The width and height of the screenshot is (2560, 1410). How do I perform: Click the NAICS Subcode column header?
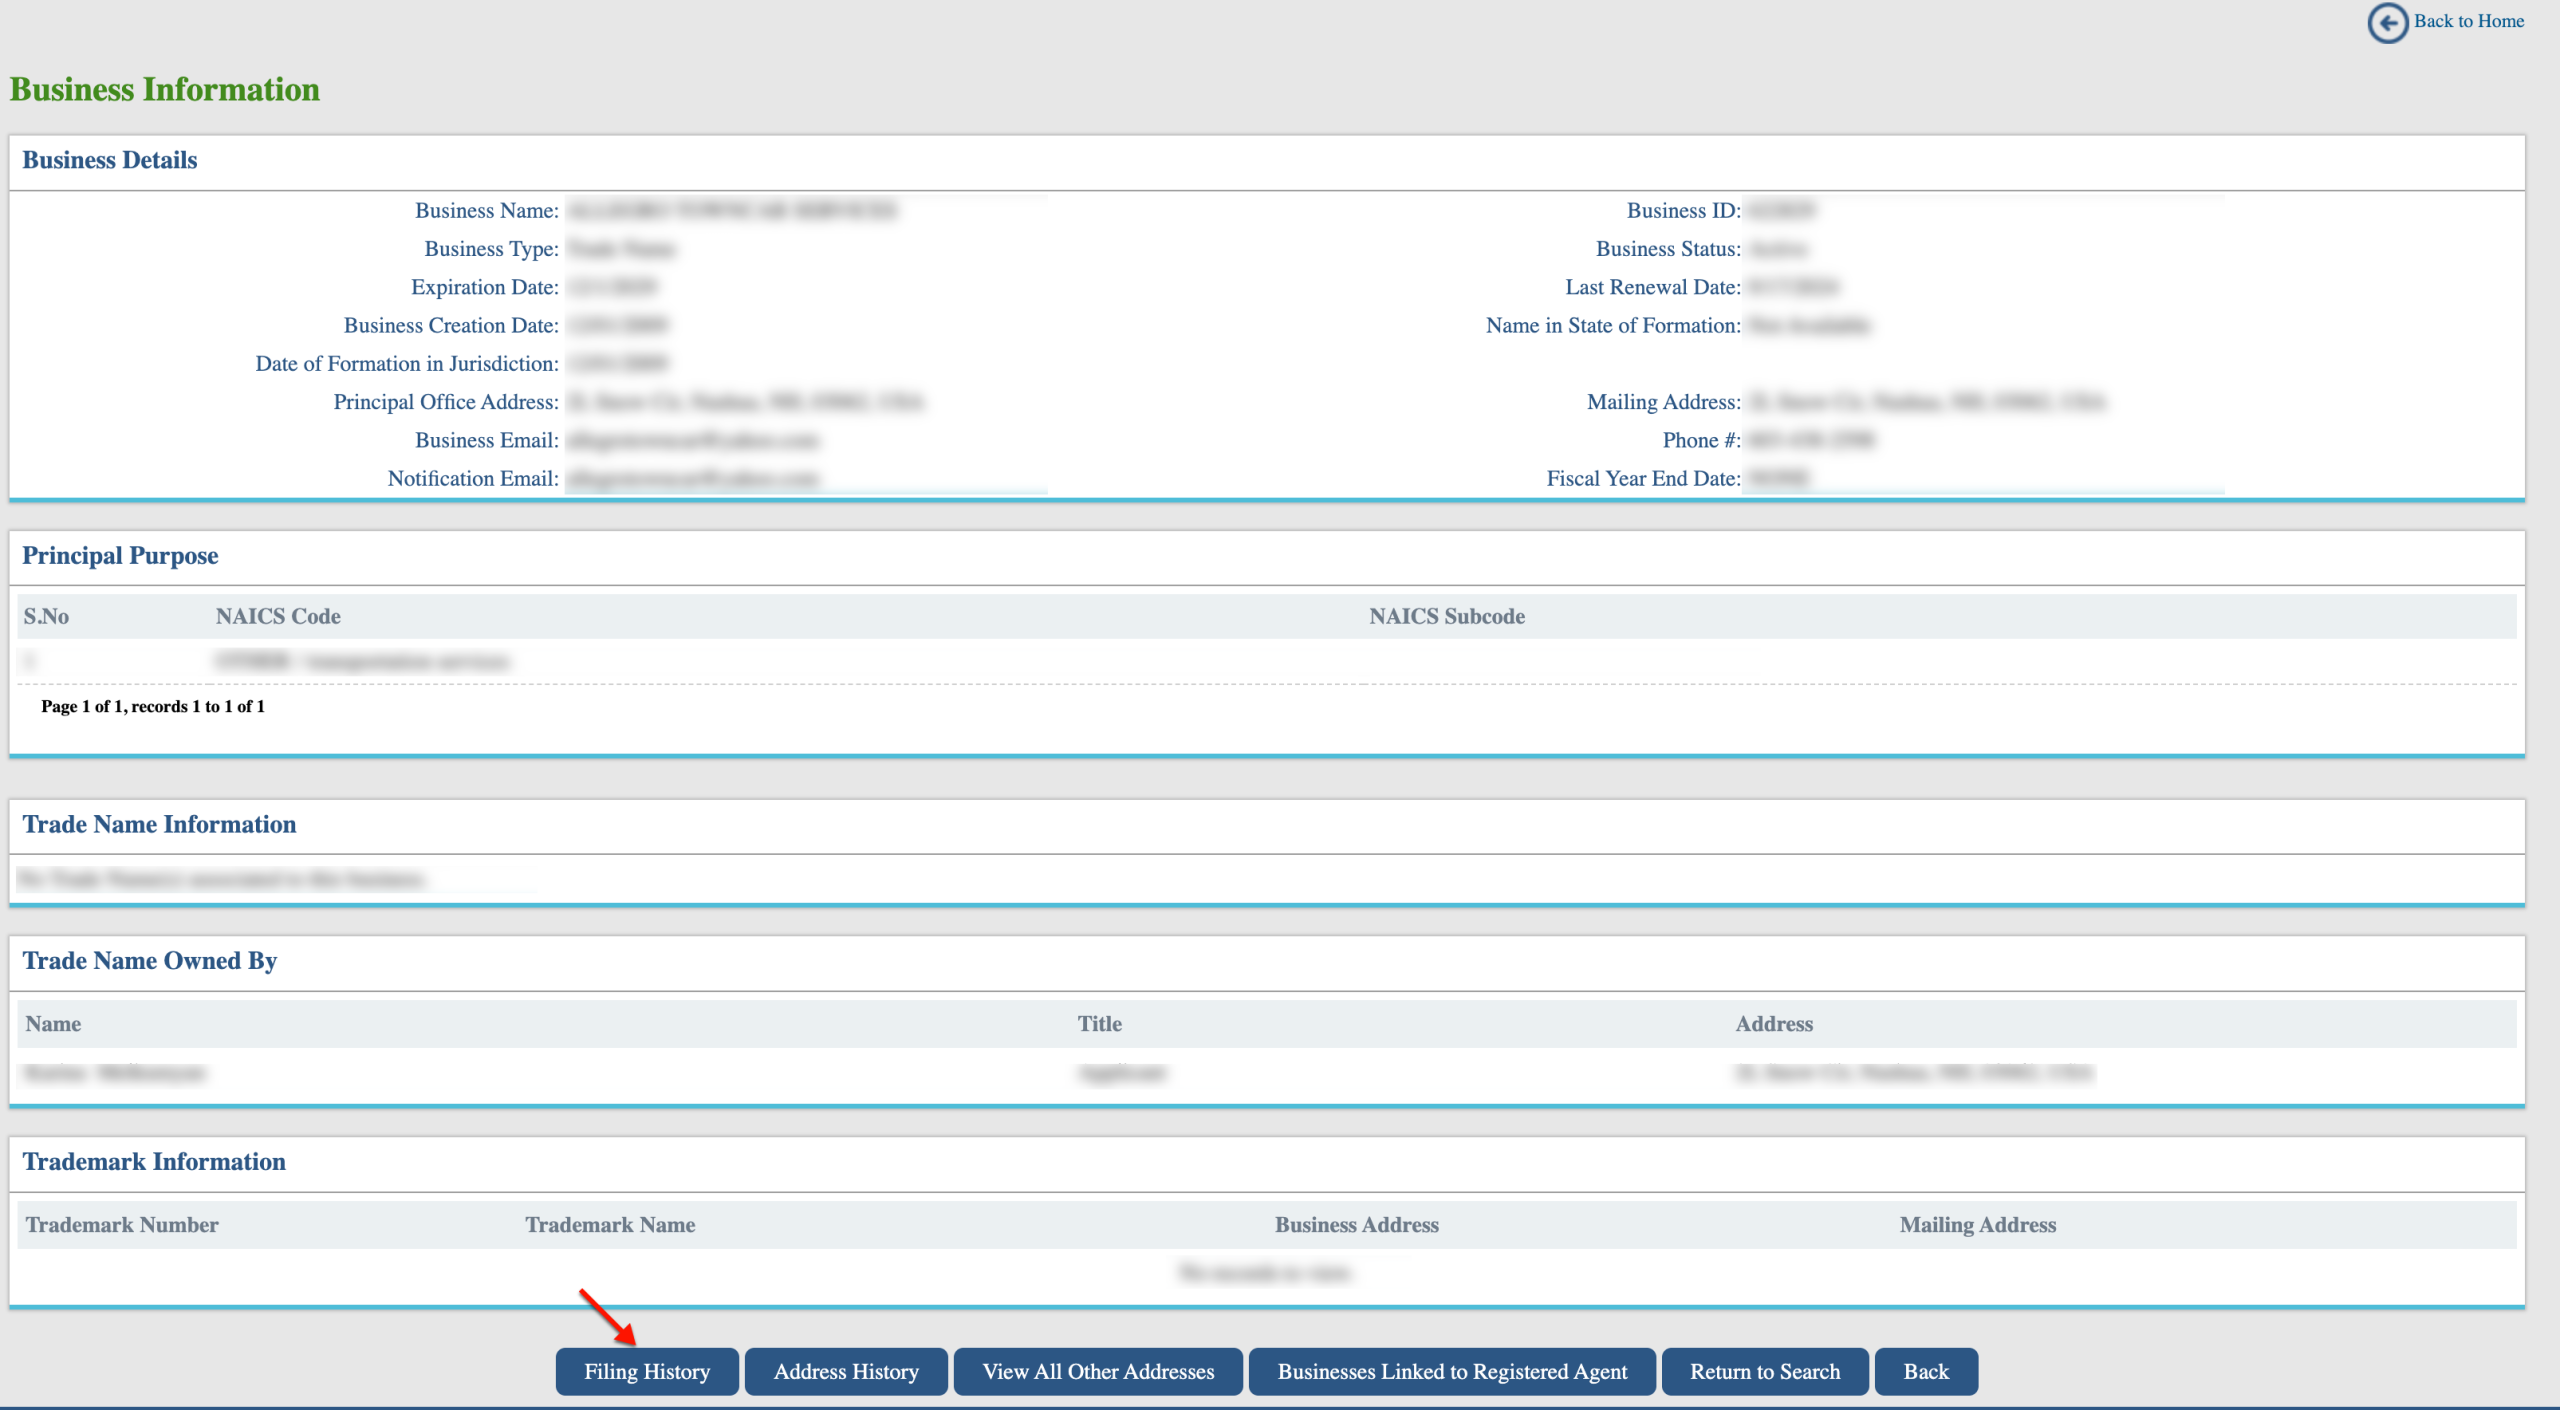pos(1447,616)
